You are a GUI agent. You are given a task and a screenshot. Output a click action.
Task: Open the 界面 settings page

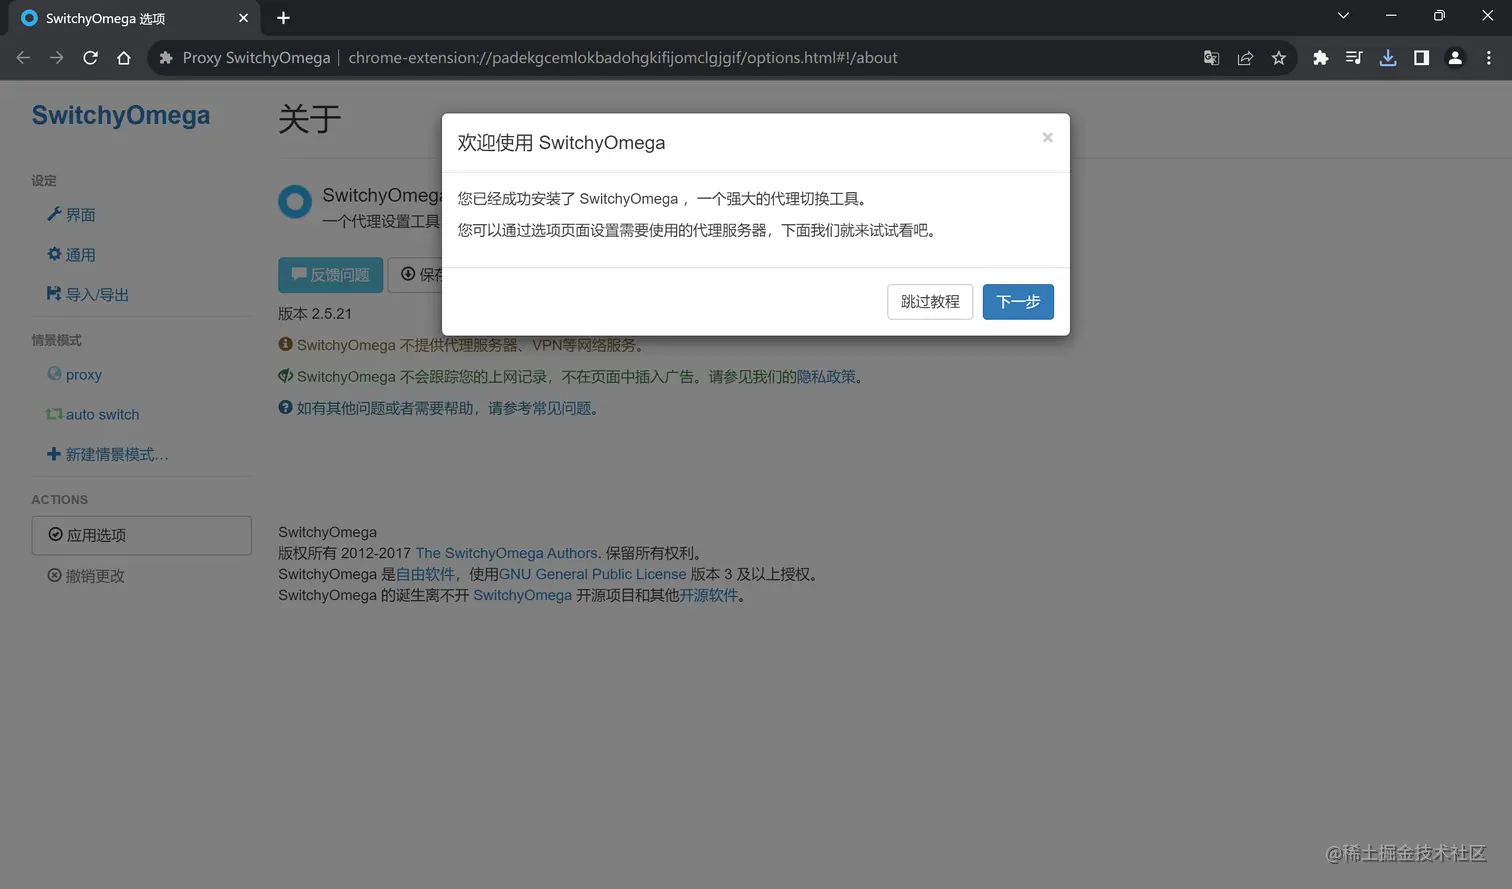[x=80, y=215]
